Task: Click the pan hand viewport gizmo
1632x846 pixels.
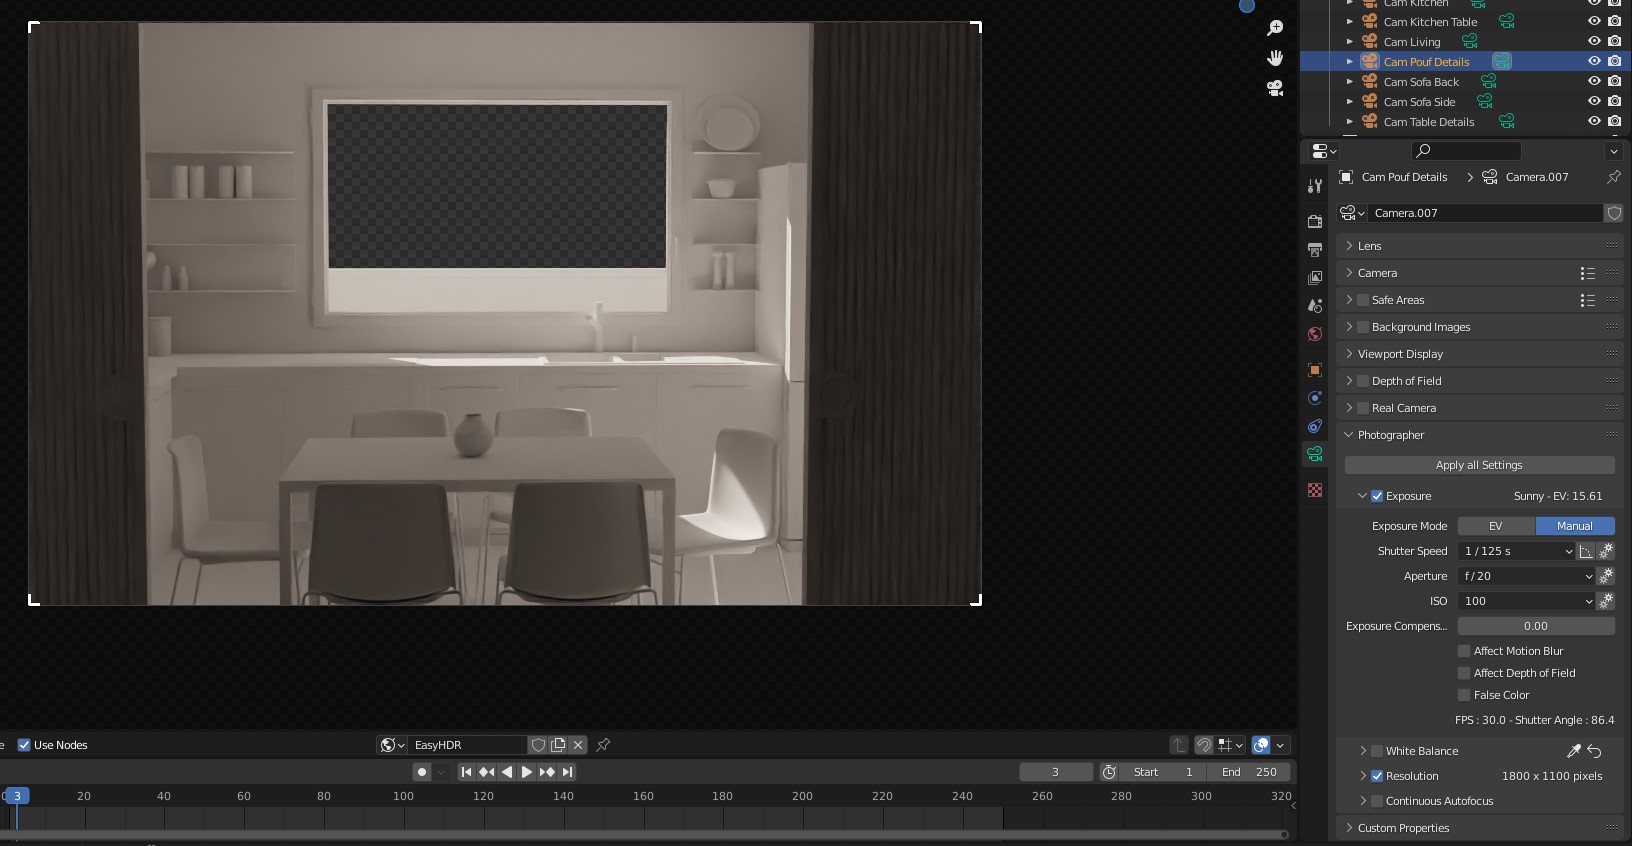Action: click(1275, 58)
